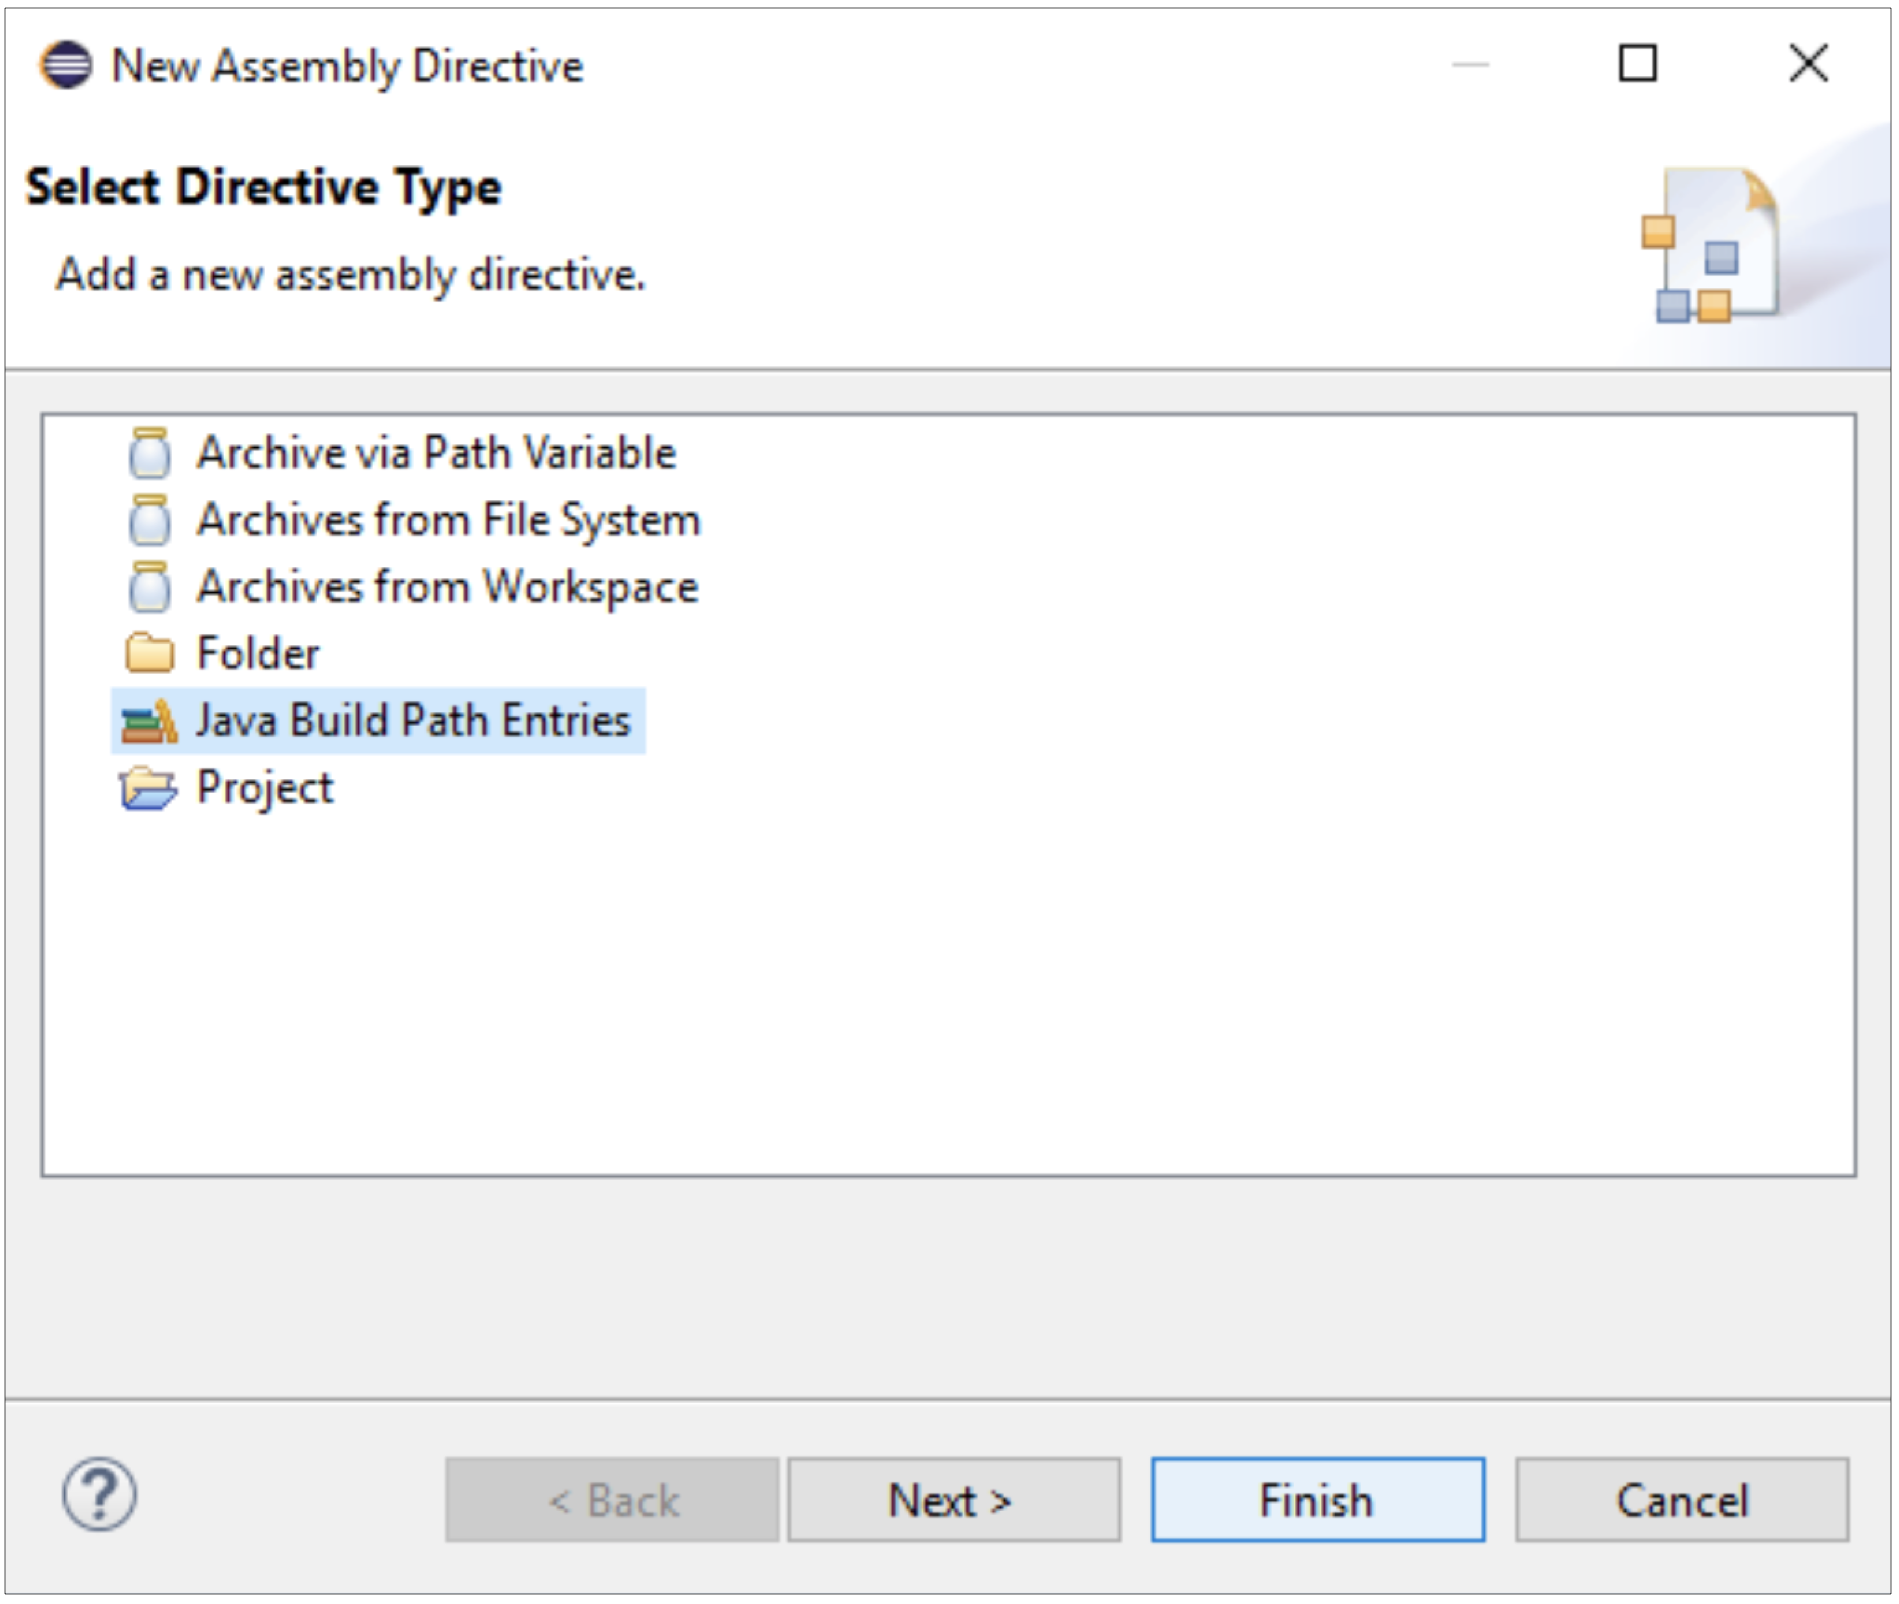Select Archives from File System entry
This screenshot has height=1604, width=1899.
coord(448,520)
